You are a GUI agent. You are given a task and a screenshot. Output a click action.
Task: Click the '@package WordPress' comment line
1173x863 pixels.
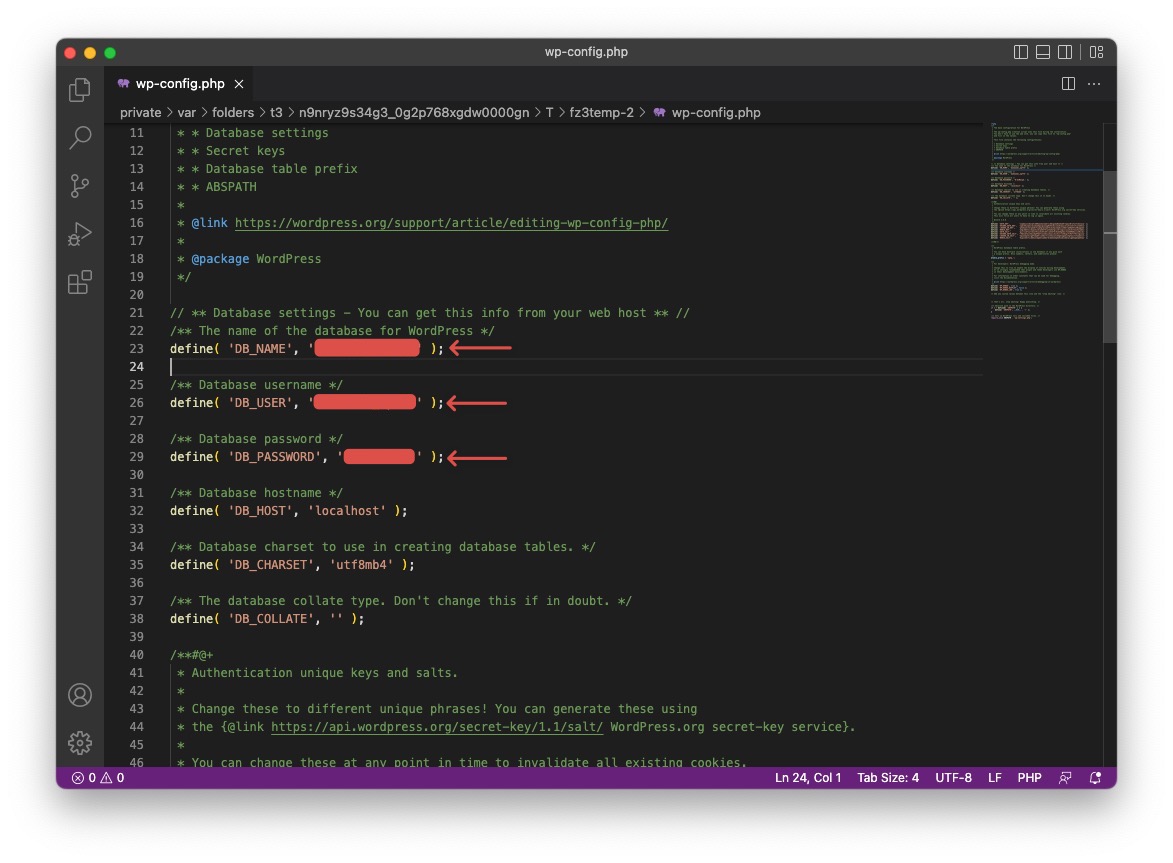[x=249, y=259]
